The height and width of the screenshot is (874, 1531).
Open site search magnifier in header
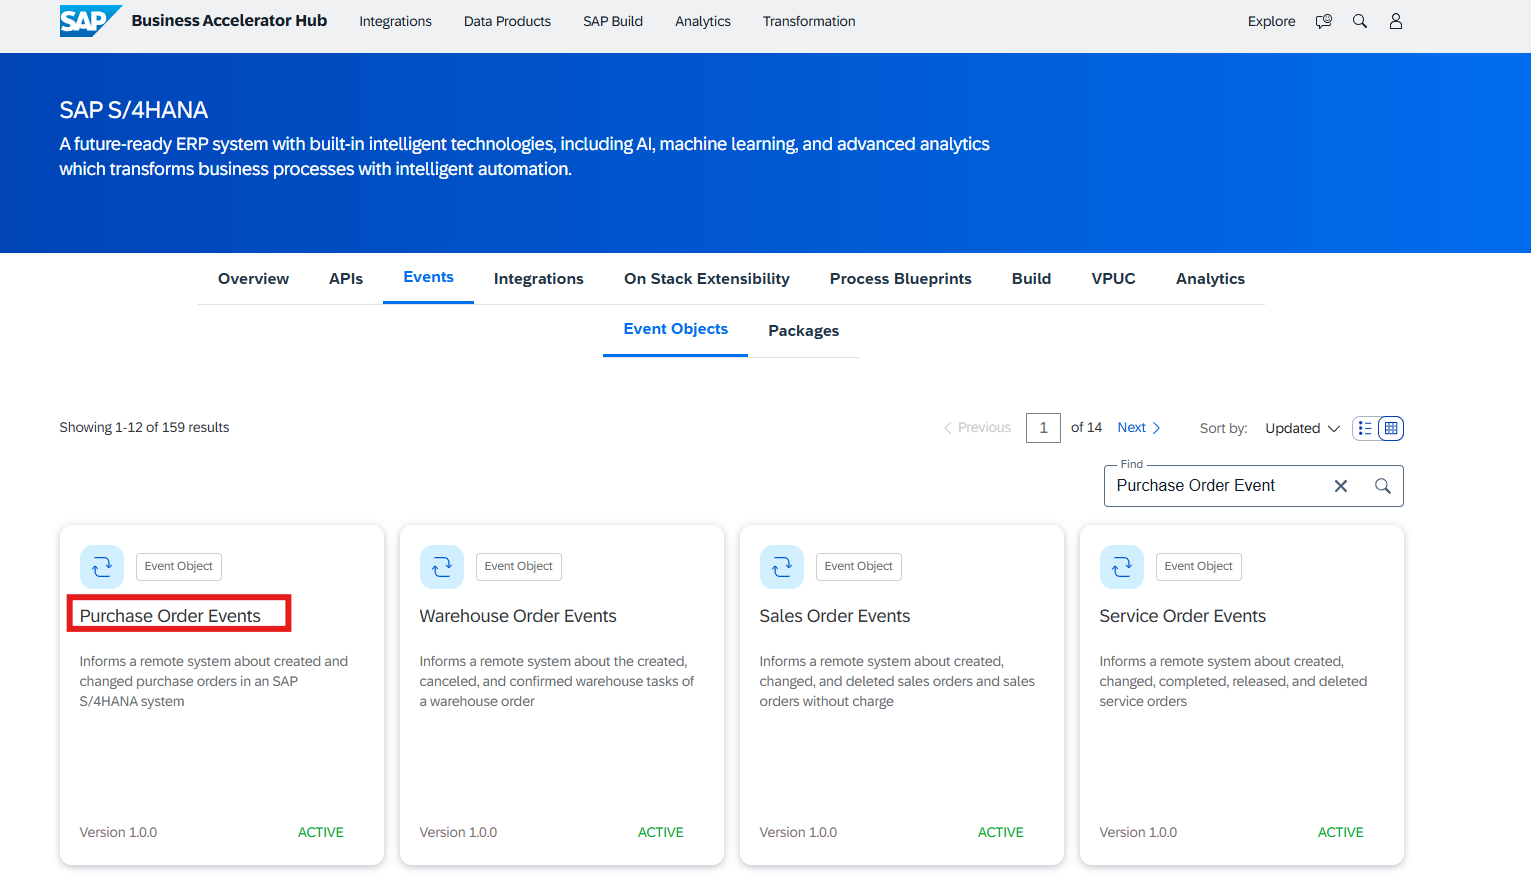point(1360,21)
